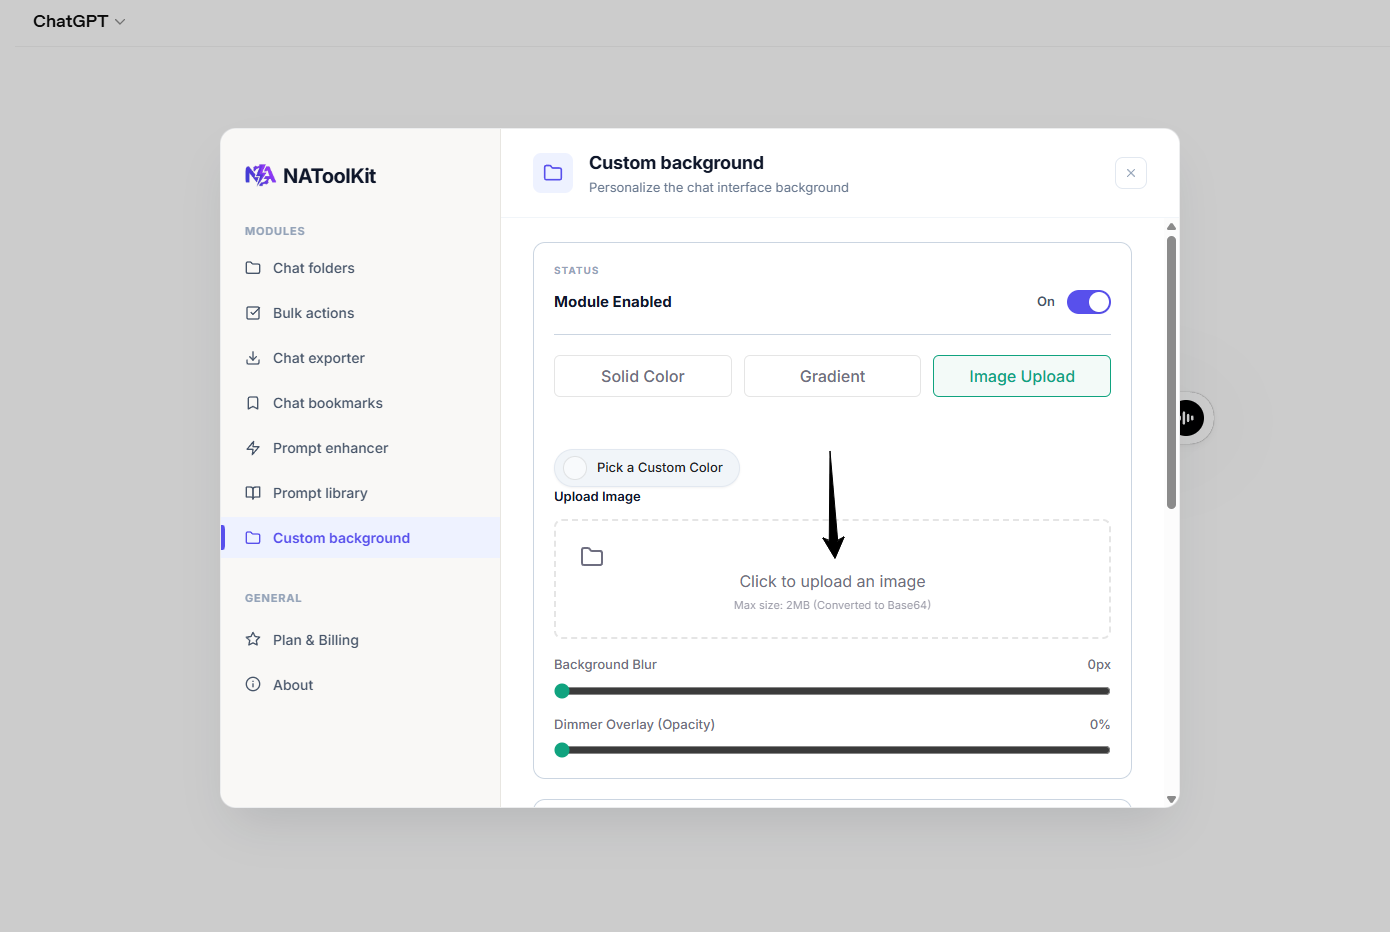Switch to the Gradient tab
The width and height of the screenshot is (1390, 932).
(x=832, y=376)
